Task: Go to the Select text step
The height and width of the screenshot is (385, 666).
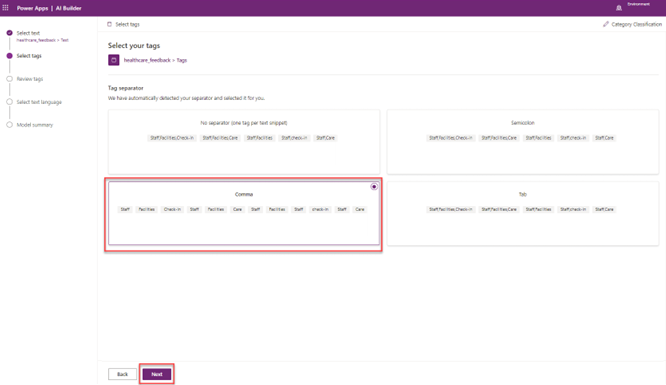Action: [28, 33]
